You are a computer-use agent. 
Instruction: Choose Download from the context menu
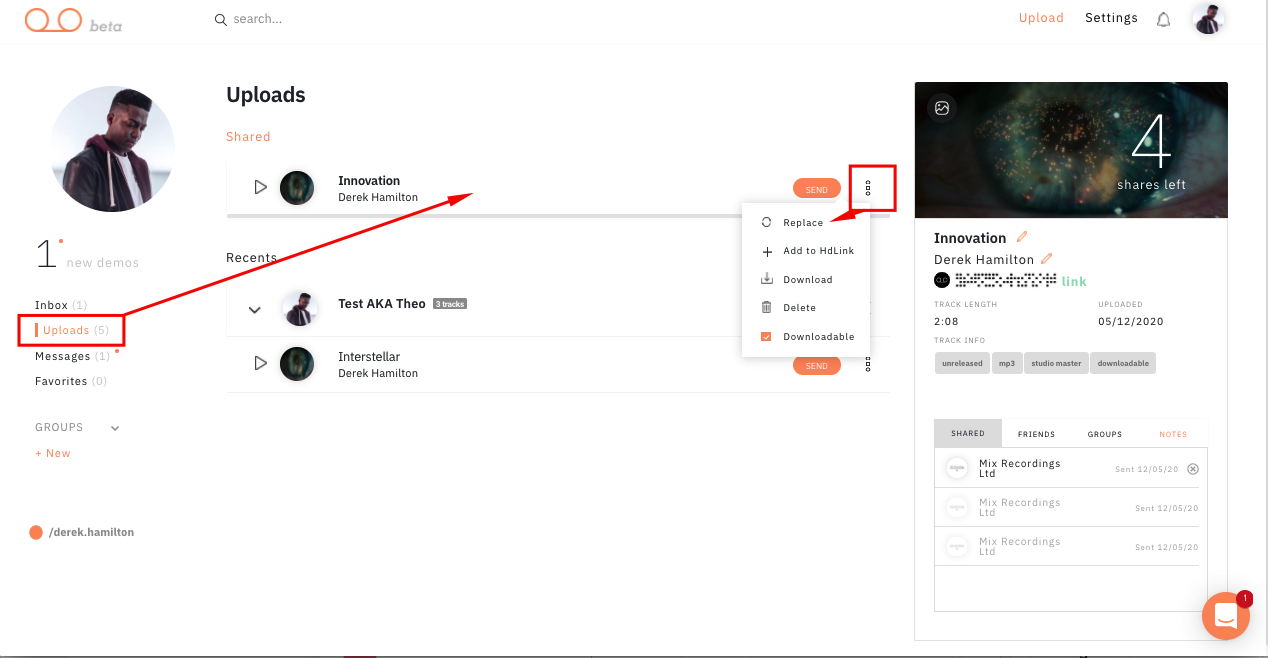806,280
